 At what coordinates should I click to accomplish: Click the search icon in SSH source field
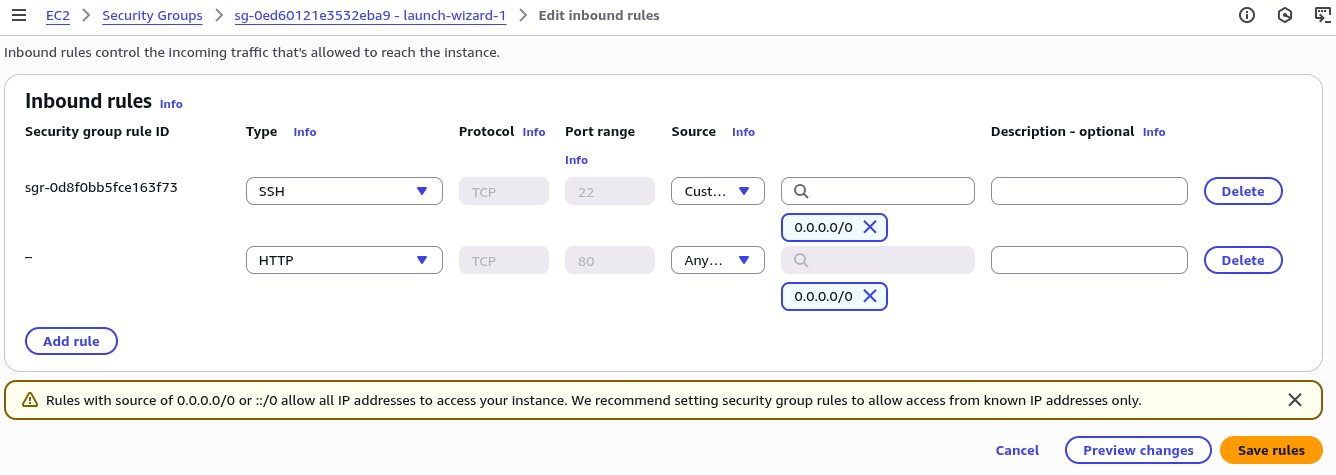point(801,191)
